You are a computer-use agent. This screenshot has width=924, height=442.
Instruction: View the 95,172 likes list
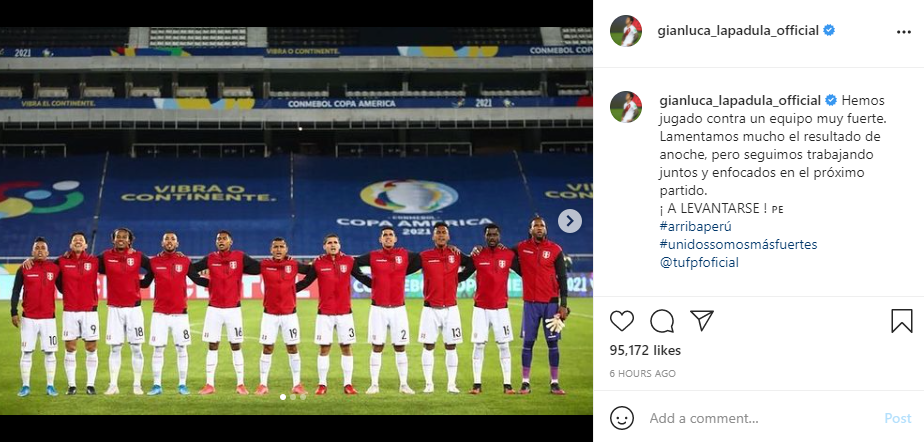[x=645, y=350]
